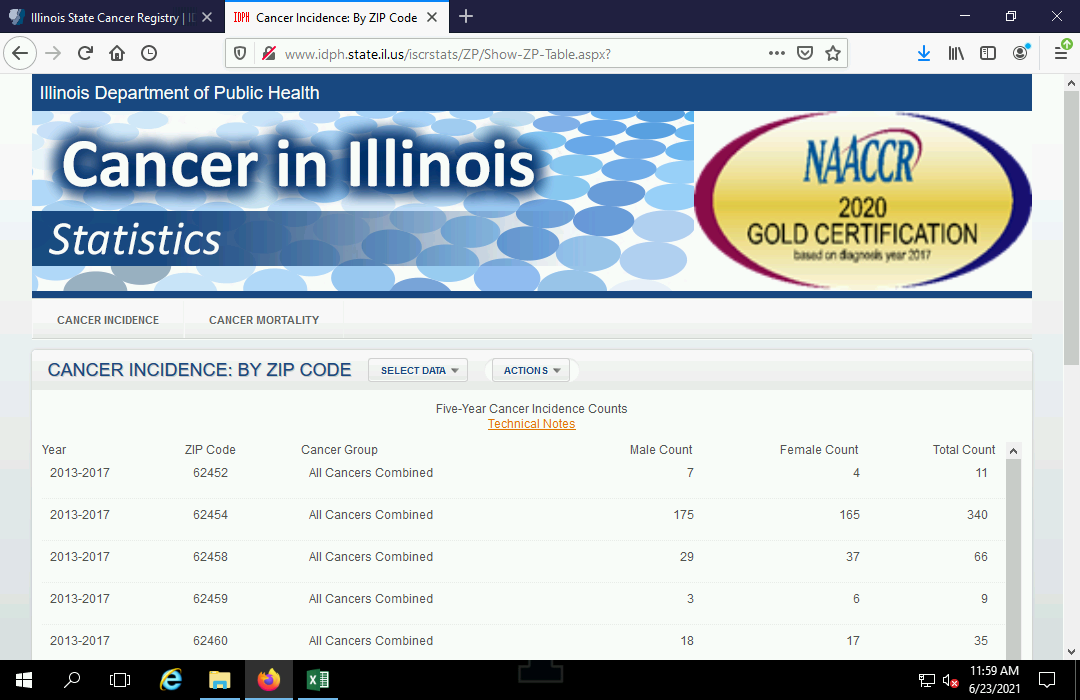Viewport: 1080px width, 700px height.
Task: Toggle the sidebar view icon
Action: [x=988, y=54]
